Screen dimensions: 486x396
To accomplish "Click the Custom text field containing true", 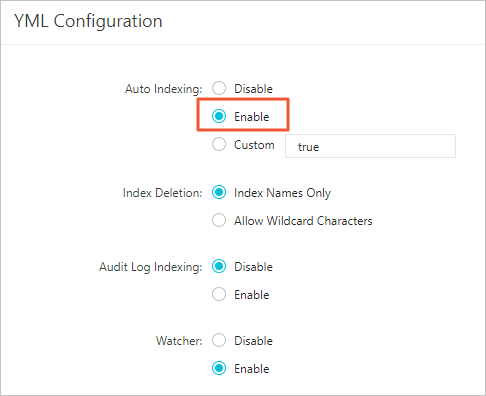I will (x=370, y=146).
